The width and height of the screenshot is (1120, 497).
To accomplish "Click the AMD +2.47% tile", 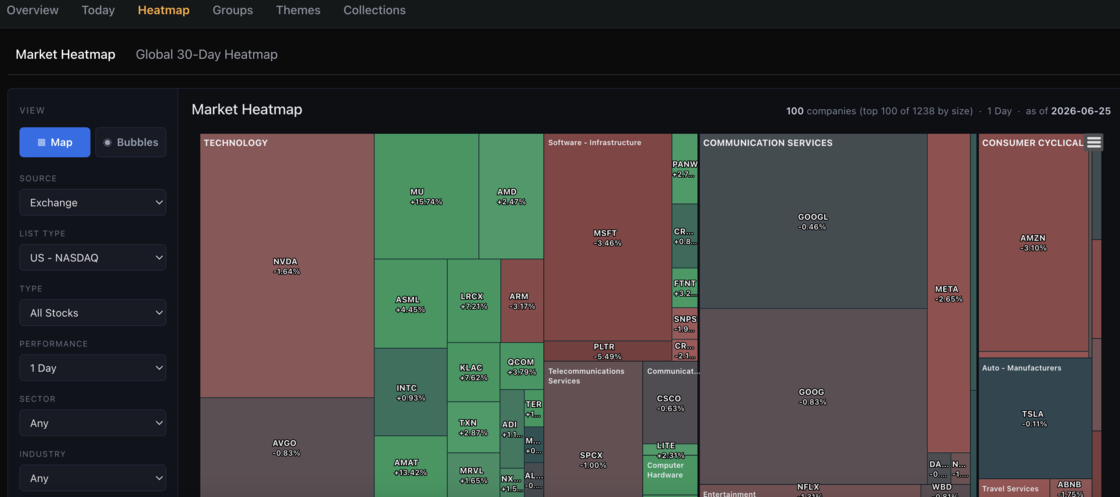I will [511, 196].
